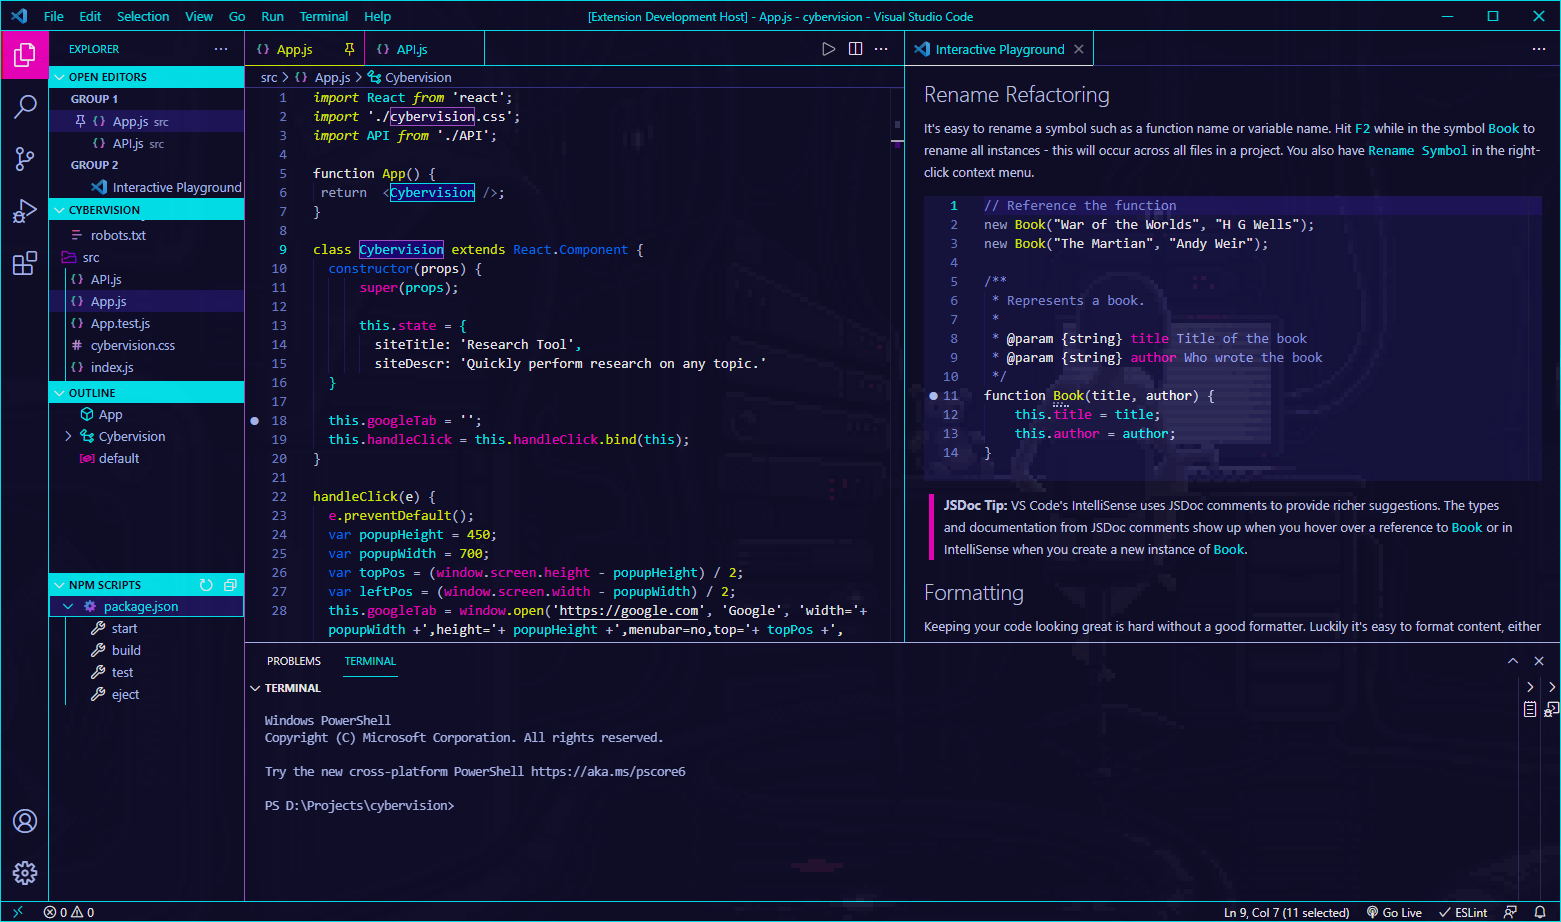Toggle pin on the App.js tab

[x=349, y=49]
